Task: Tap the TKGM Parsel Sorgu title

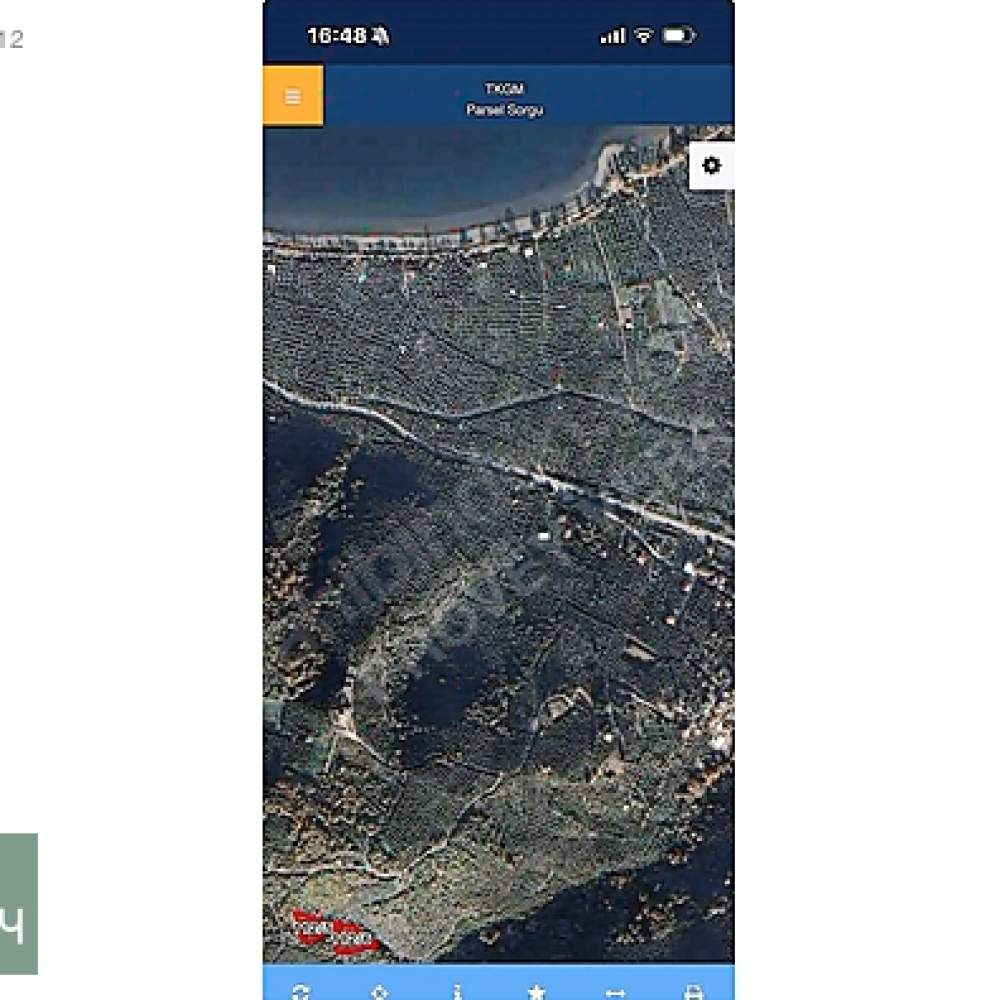Action: [x=504, y=99]
